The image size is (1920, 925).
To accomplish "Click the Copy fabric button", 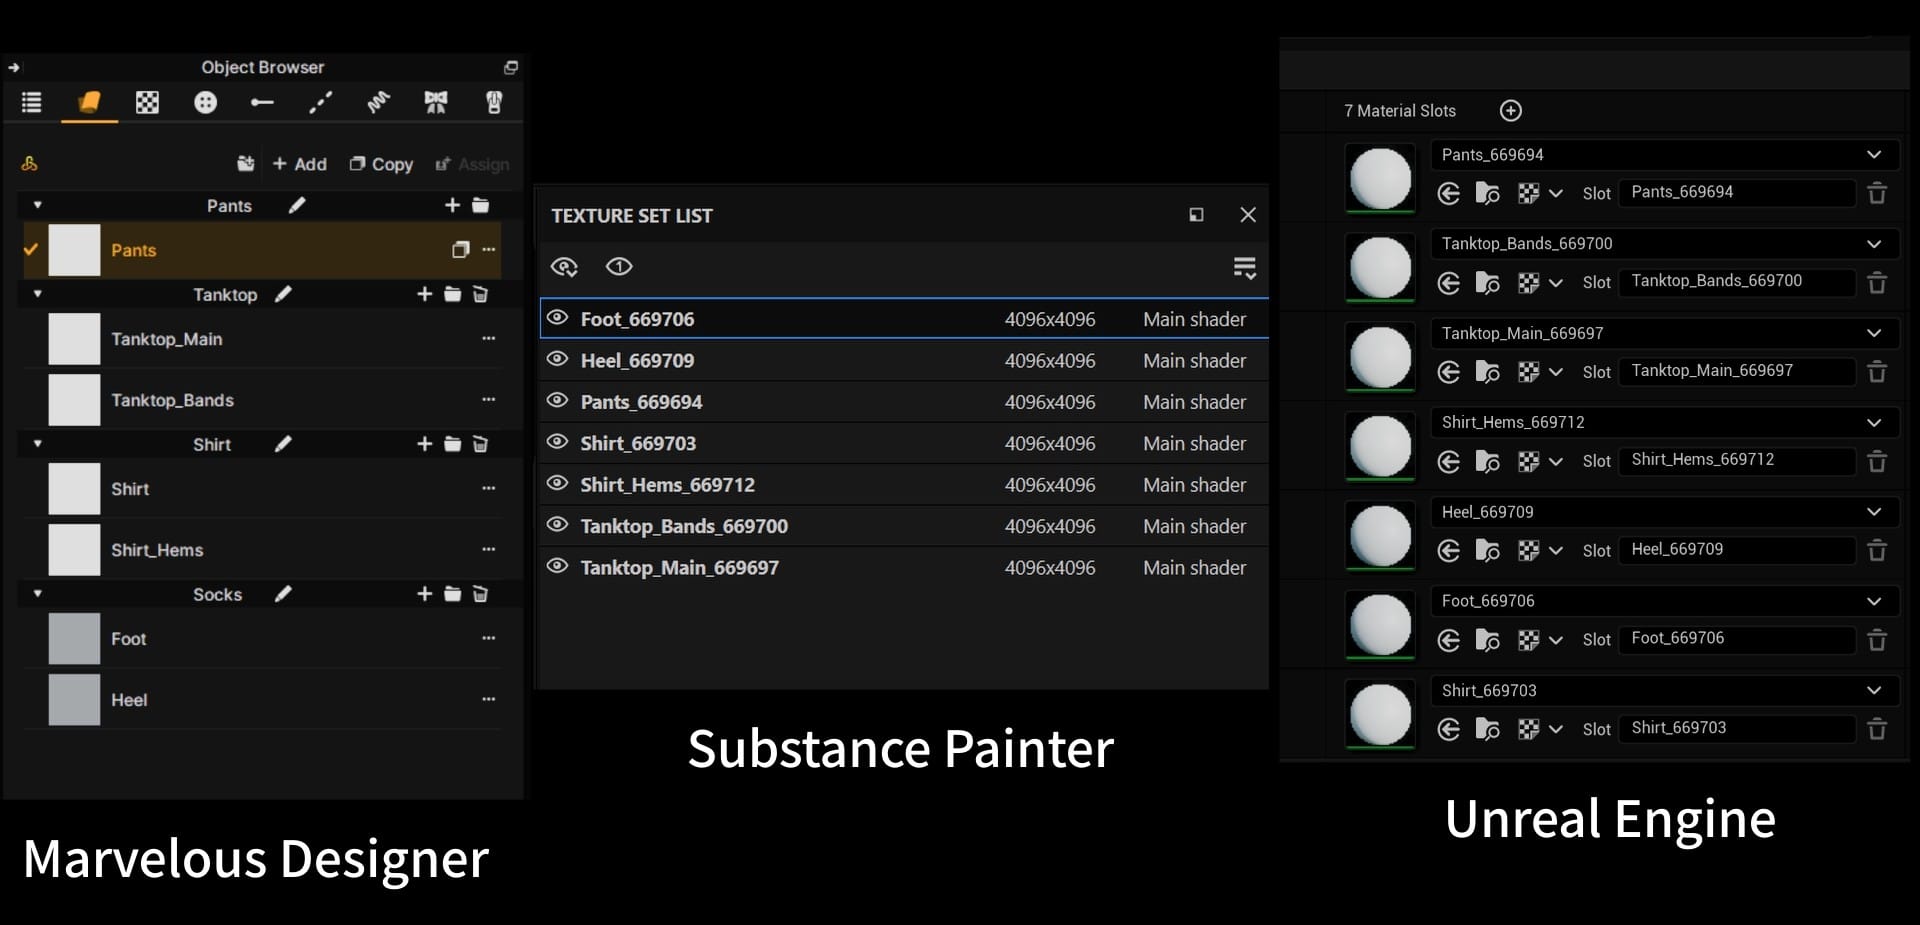I will 381,164.
